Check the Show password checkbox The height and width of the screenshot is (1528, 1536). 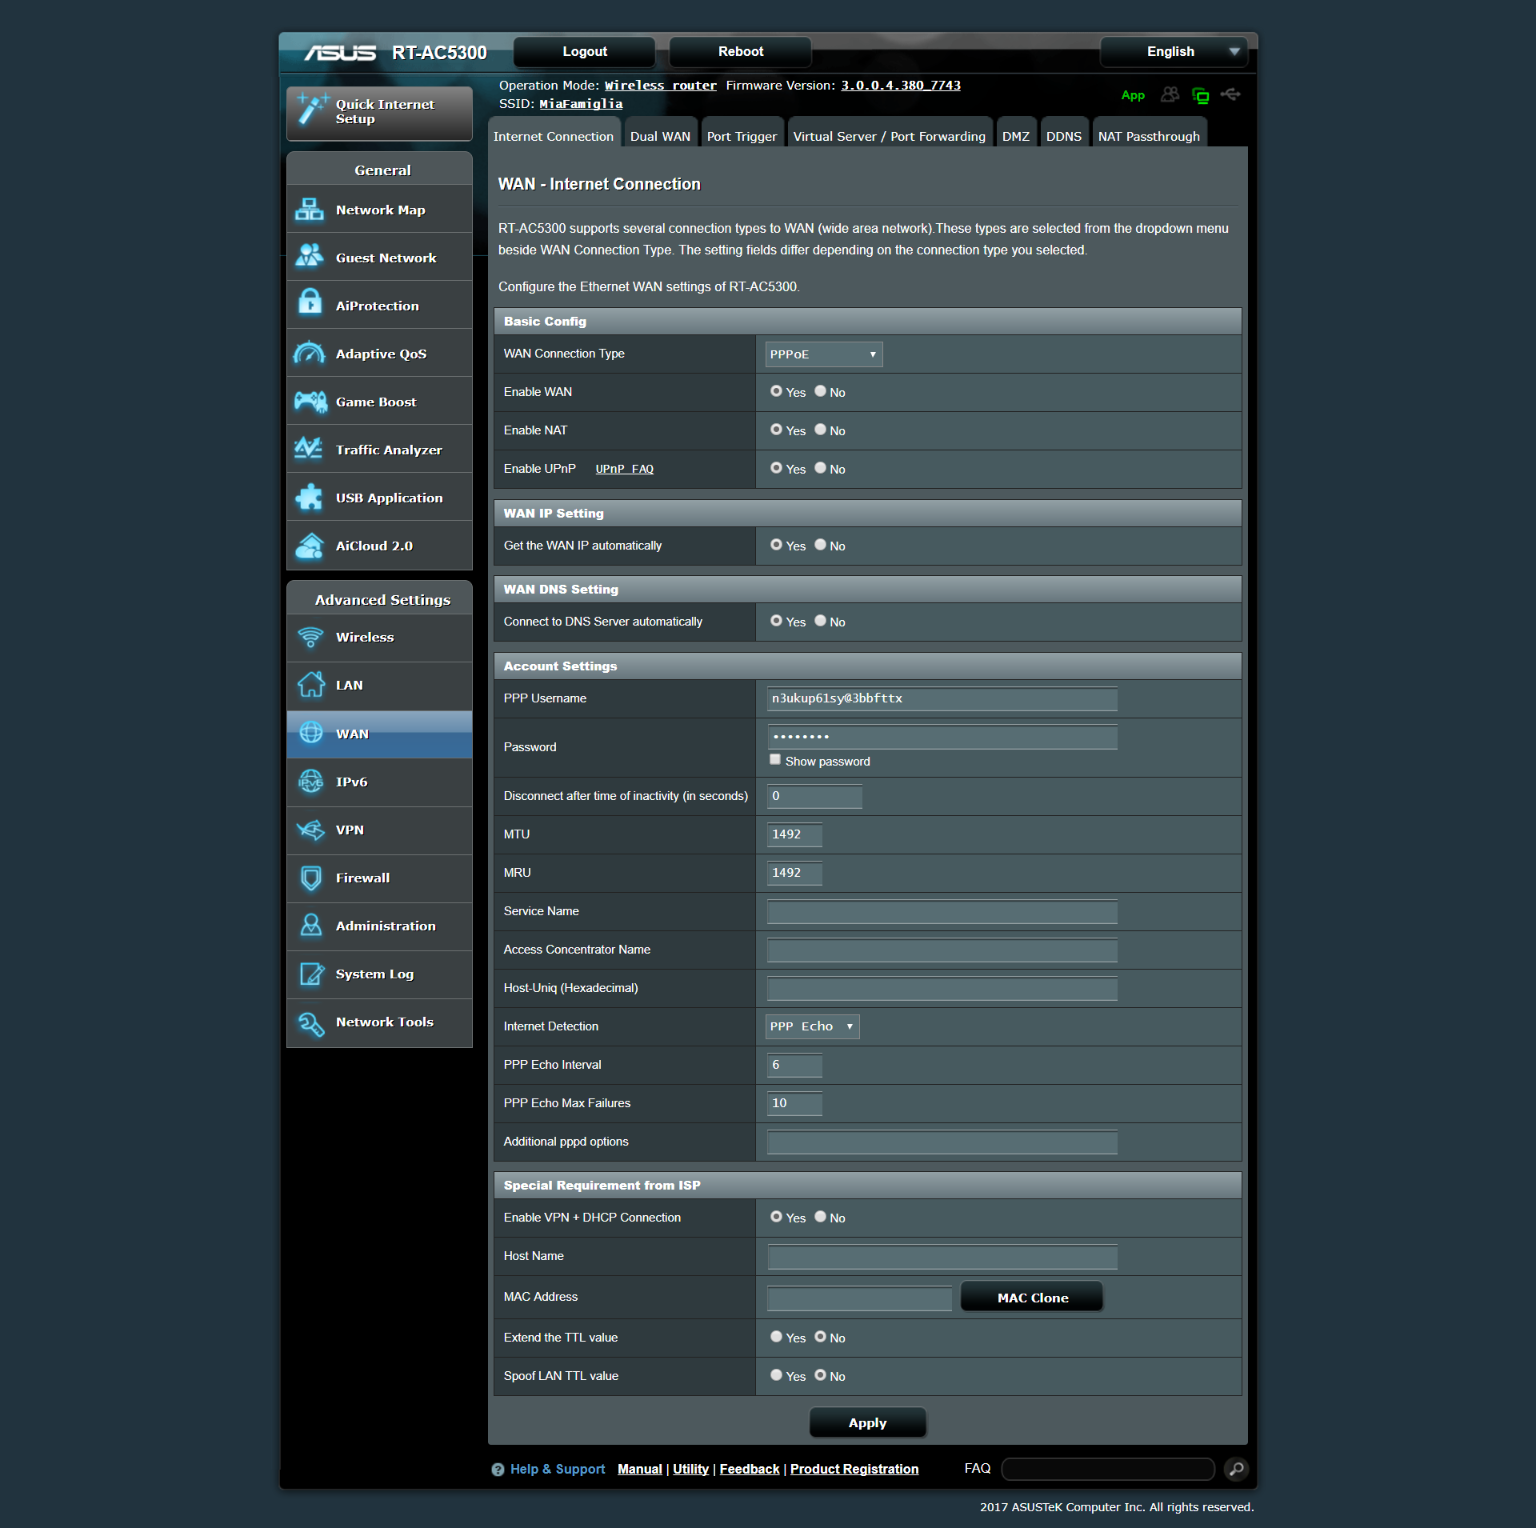775,760
